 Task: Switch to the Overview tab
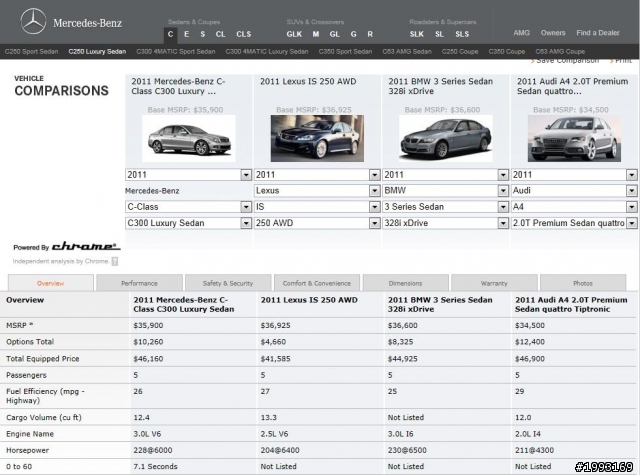pyautogui.click(x=51, y=283)
